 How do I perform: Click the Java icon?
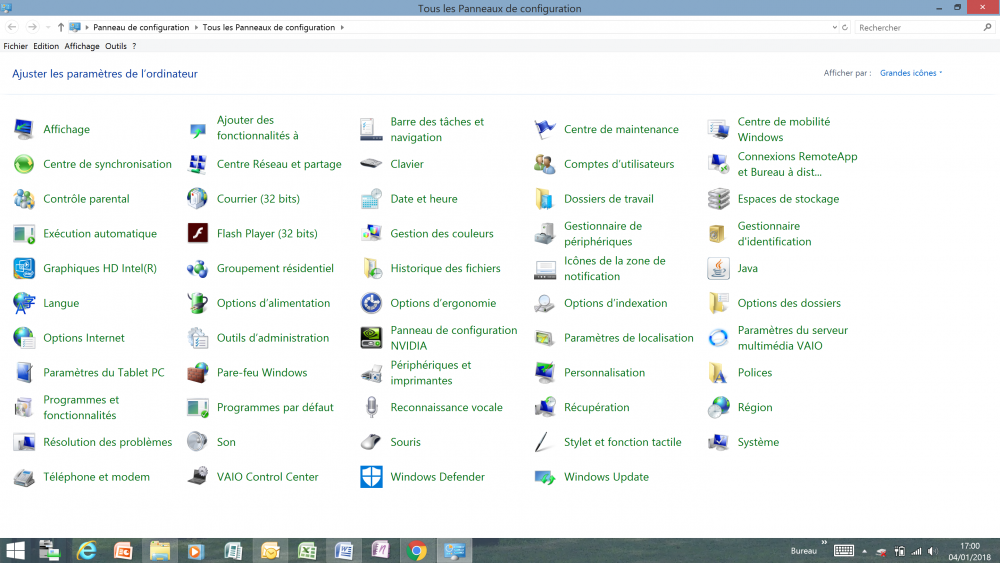[718, 268]
